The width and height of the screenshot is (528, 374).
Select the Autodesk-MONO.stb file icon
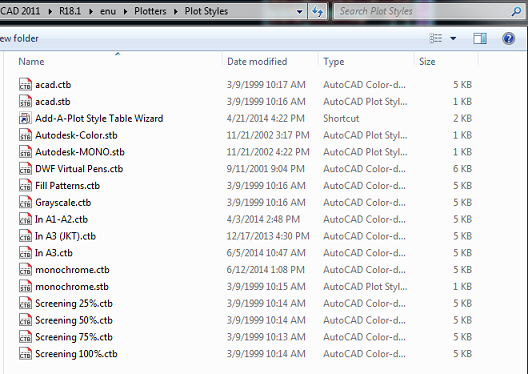(x=25, y=152)
